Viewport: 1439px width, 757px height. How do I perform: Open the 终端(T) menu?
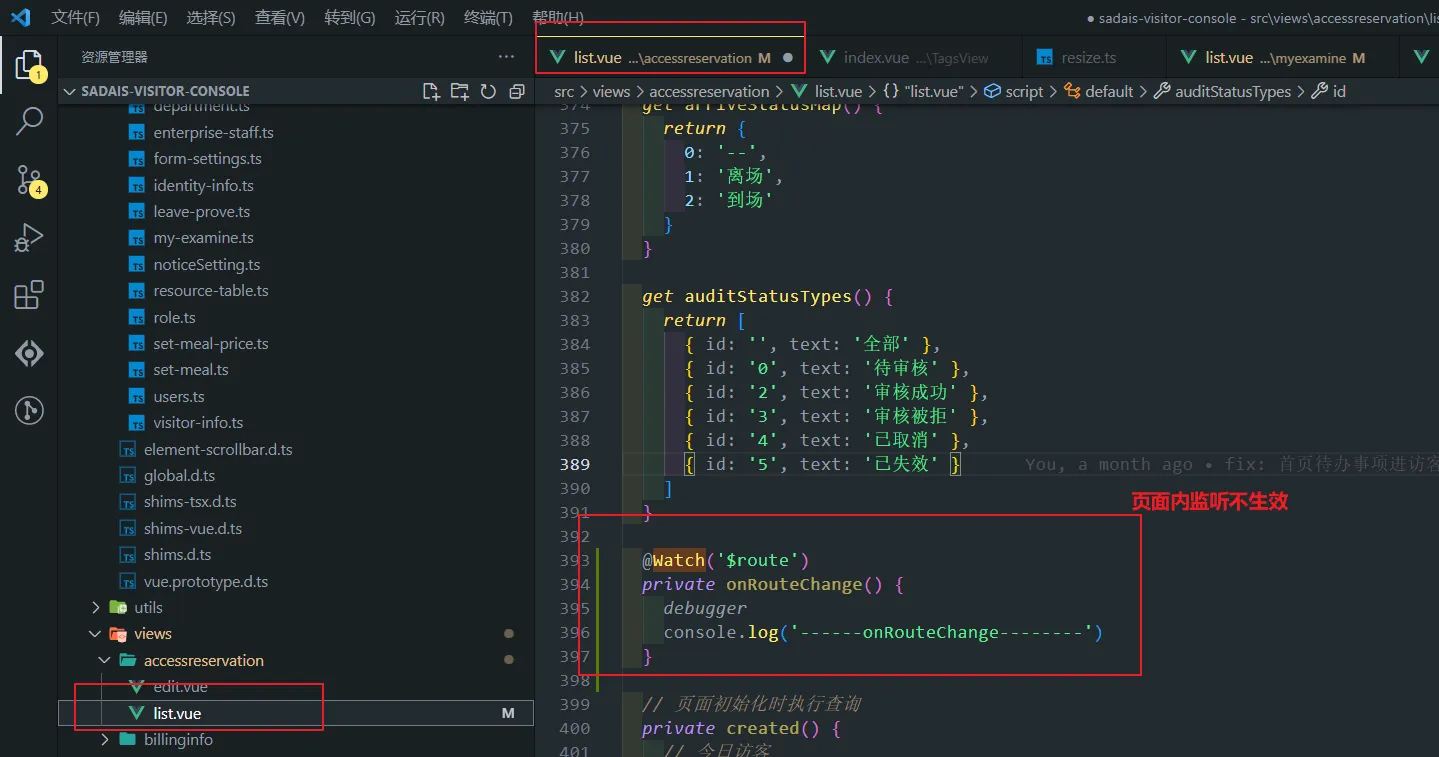coord(488,18)
